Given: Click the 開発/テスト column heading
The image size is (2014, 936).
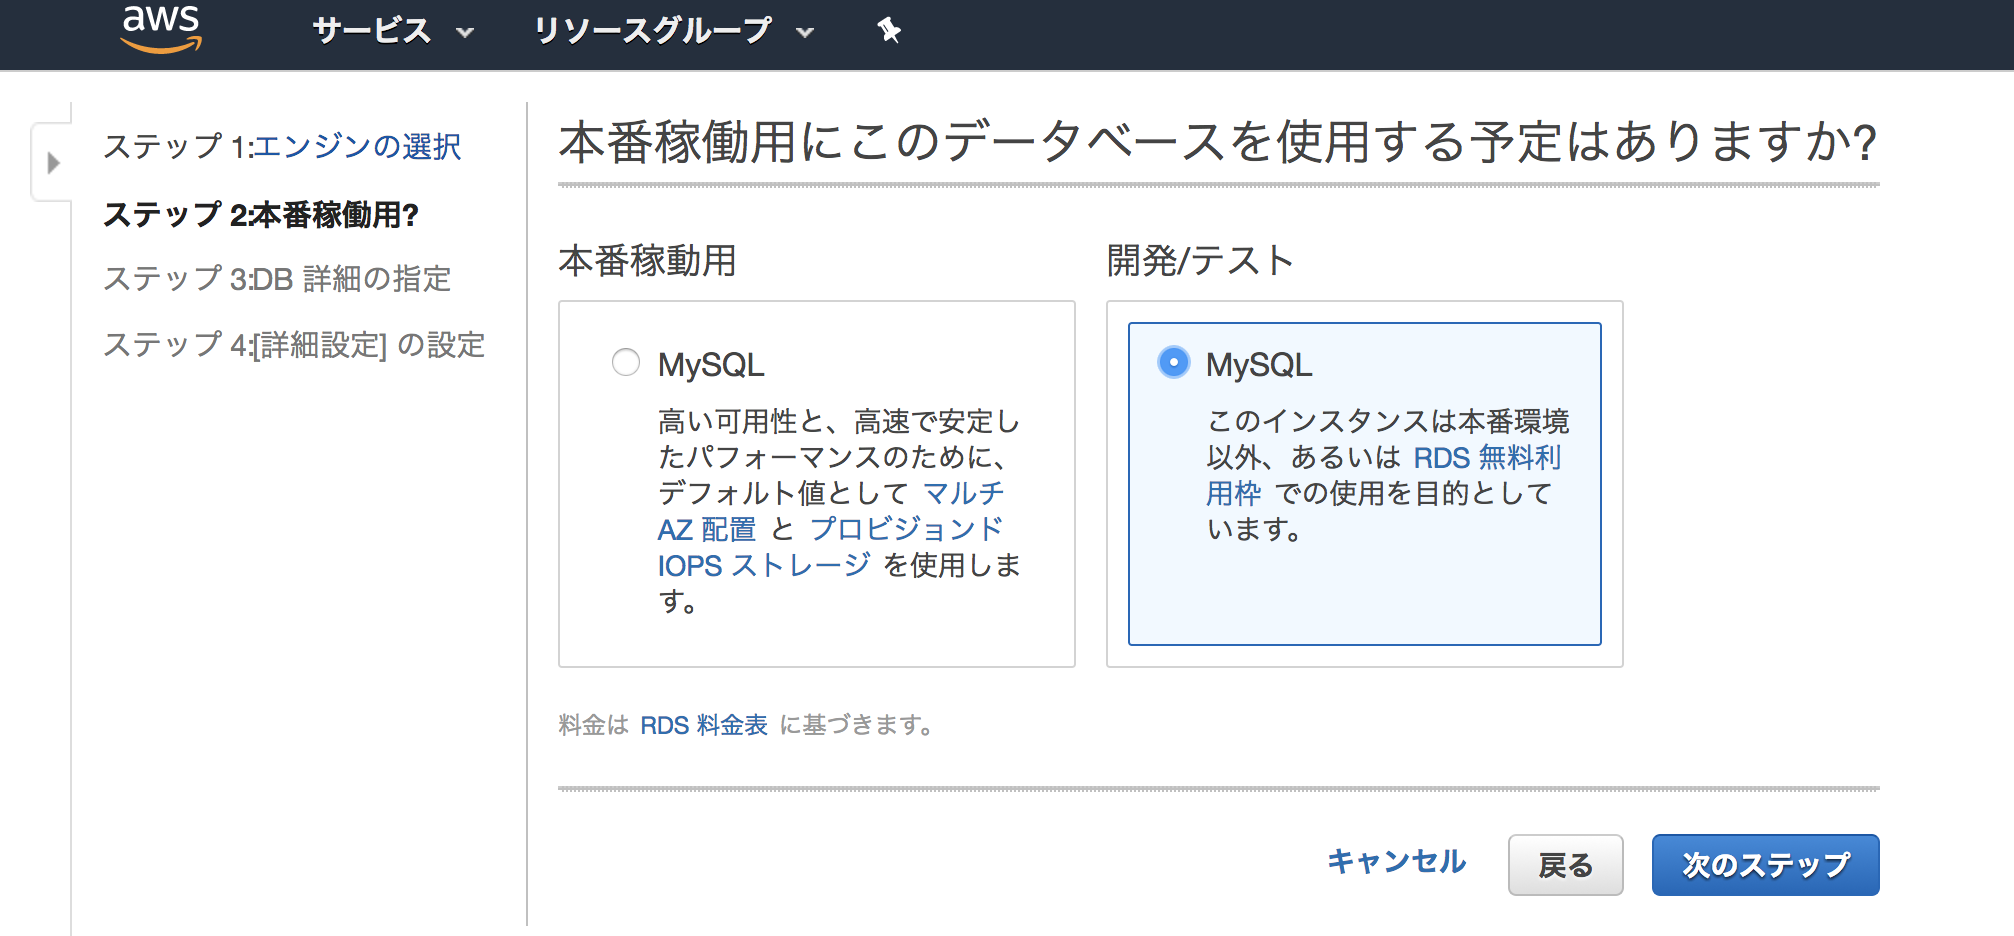Looking at the screenshot, I should pyautogui.click(x=1200, y=261).
